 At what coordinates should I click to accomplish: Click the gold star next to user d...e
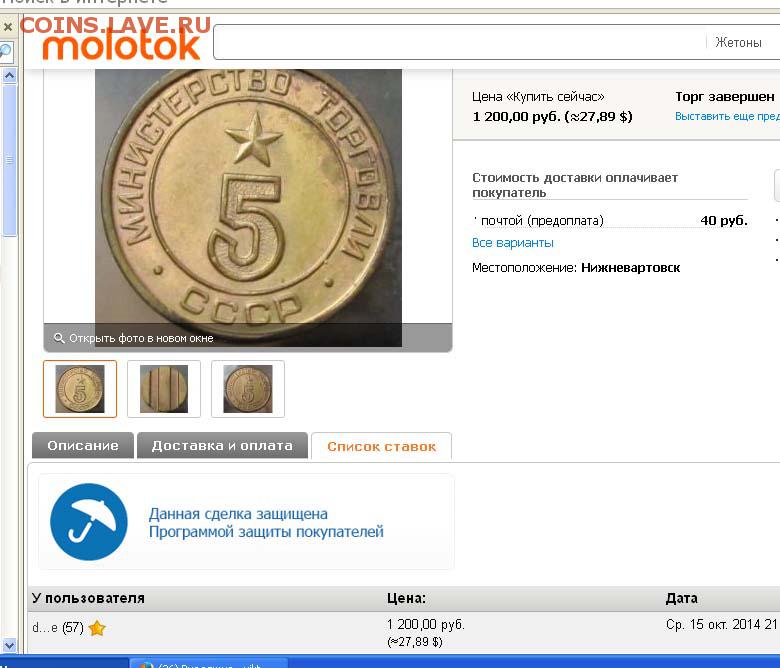point(97,628)
